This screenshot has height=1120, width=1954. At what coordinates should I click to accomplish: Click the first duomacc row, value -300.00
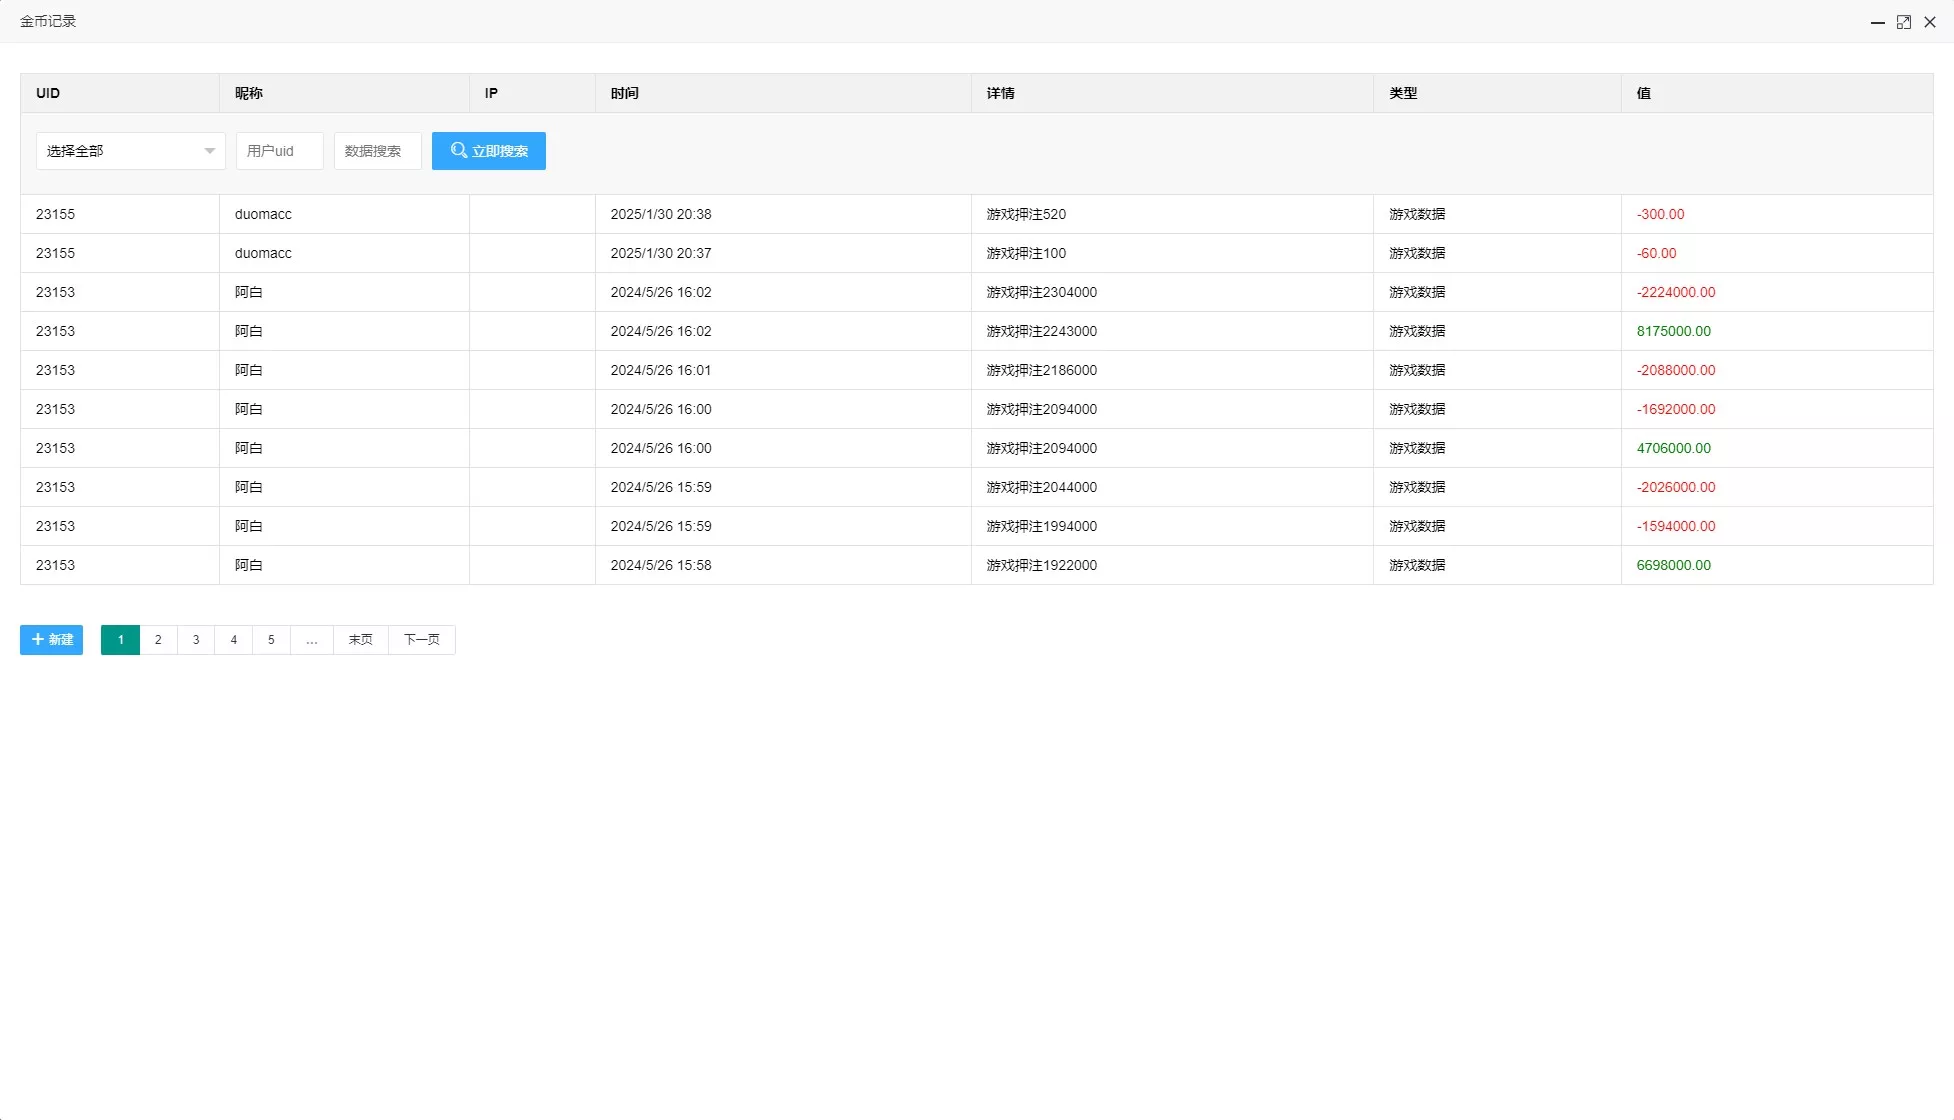(1660, 214)
